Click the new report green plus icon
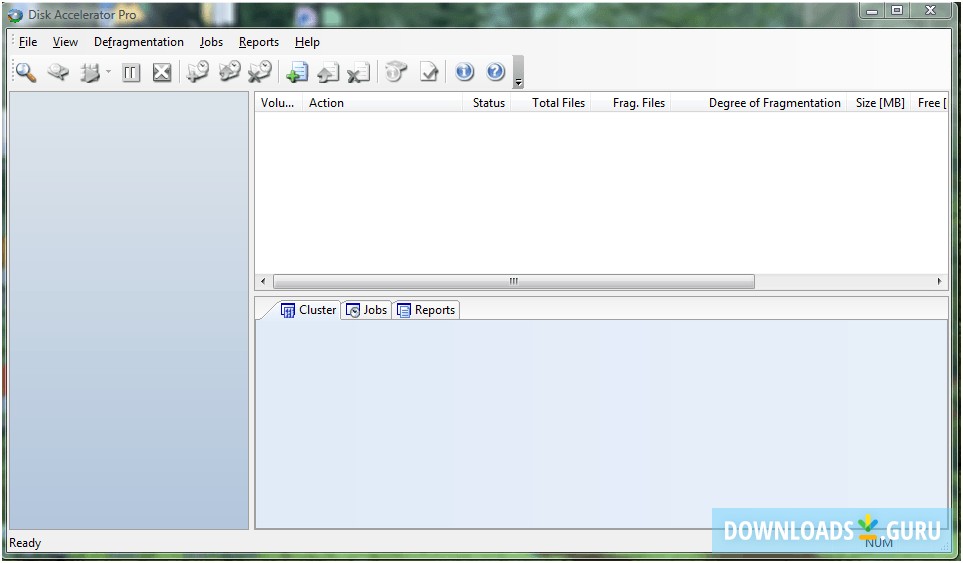The width and height of the screenshot is (963, 563). [x=297, y=72]
